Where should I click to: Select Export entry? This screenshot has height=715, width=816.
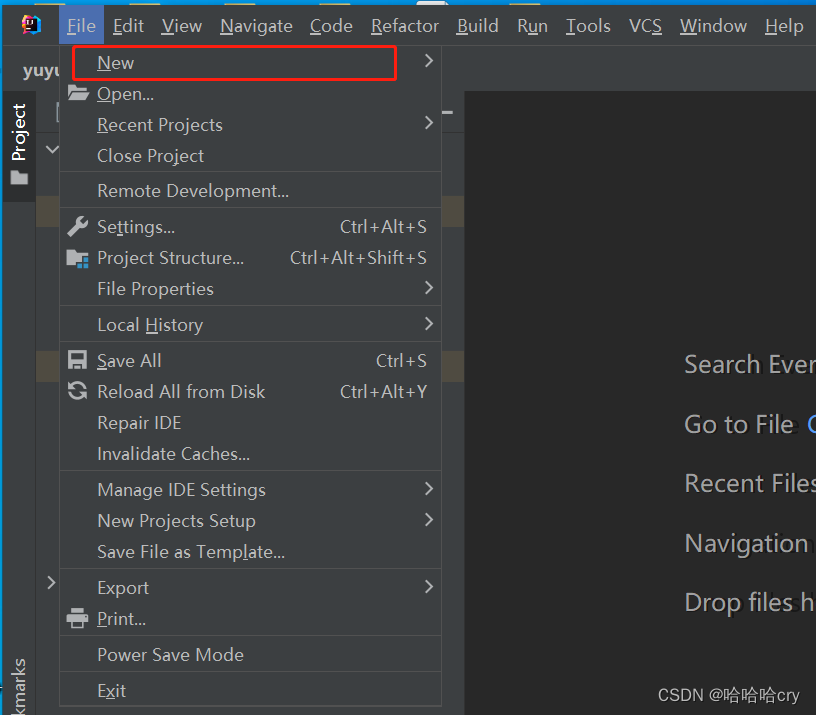pyautogui.click(x=250, y=588)
